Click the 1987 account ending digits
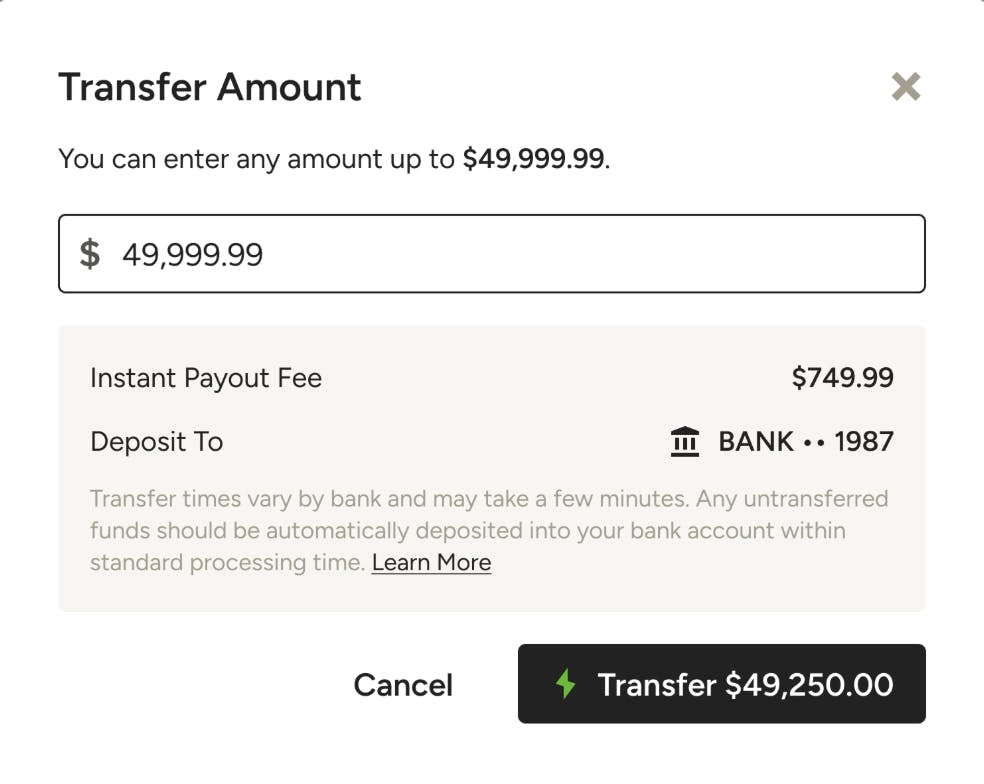Screen dimensions: 984x784 (864, 441)
